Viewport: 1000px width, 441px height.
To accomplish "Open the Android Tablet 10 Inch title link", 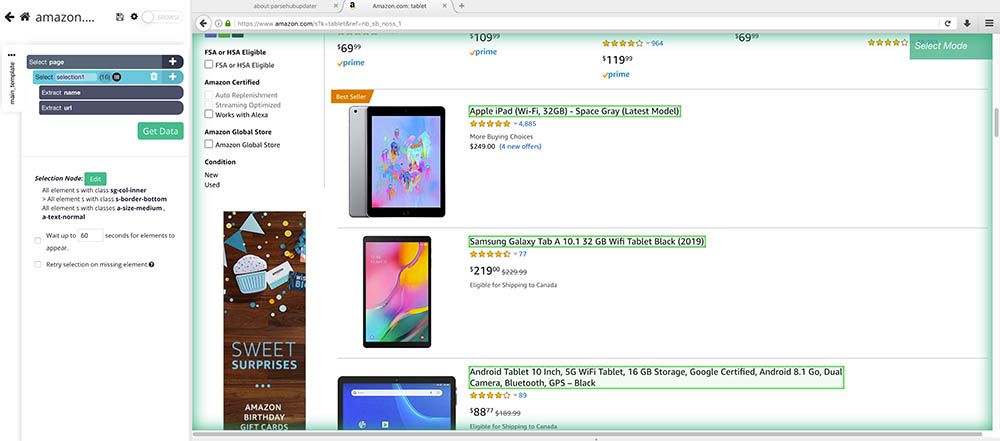I will (x=656, y=377).
